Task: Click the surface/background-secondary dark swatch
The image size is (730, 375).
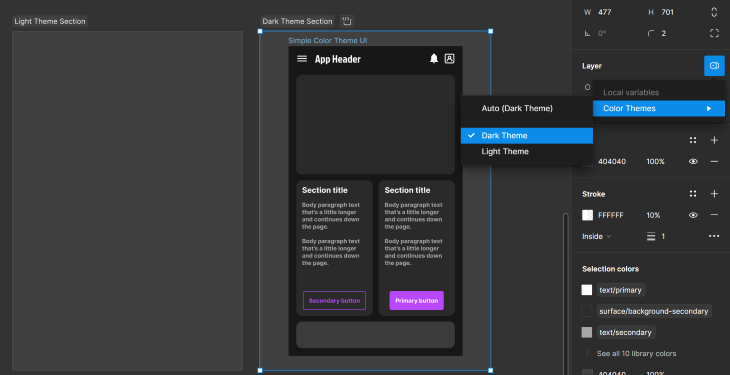Action: (587, 311)
